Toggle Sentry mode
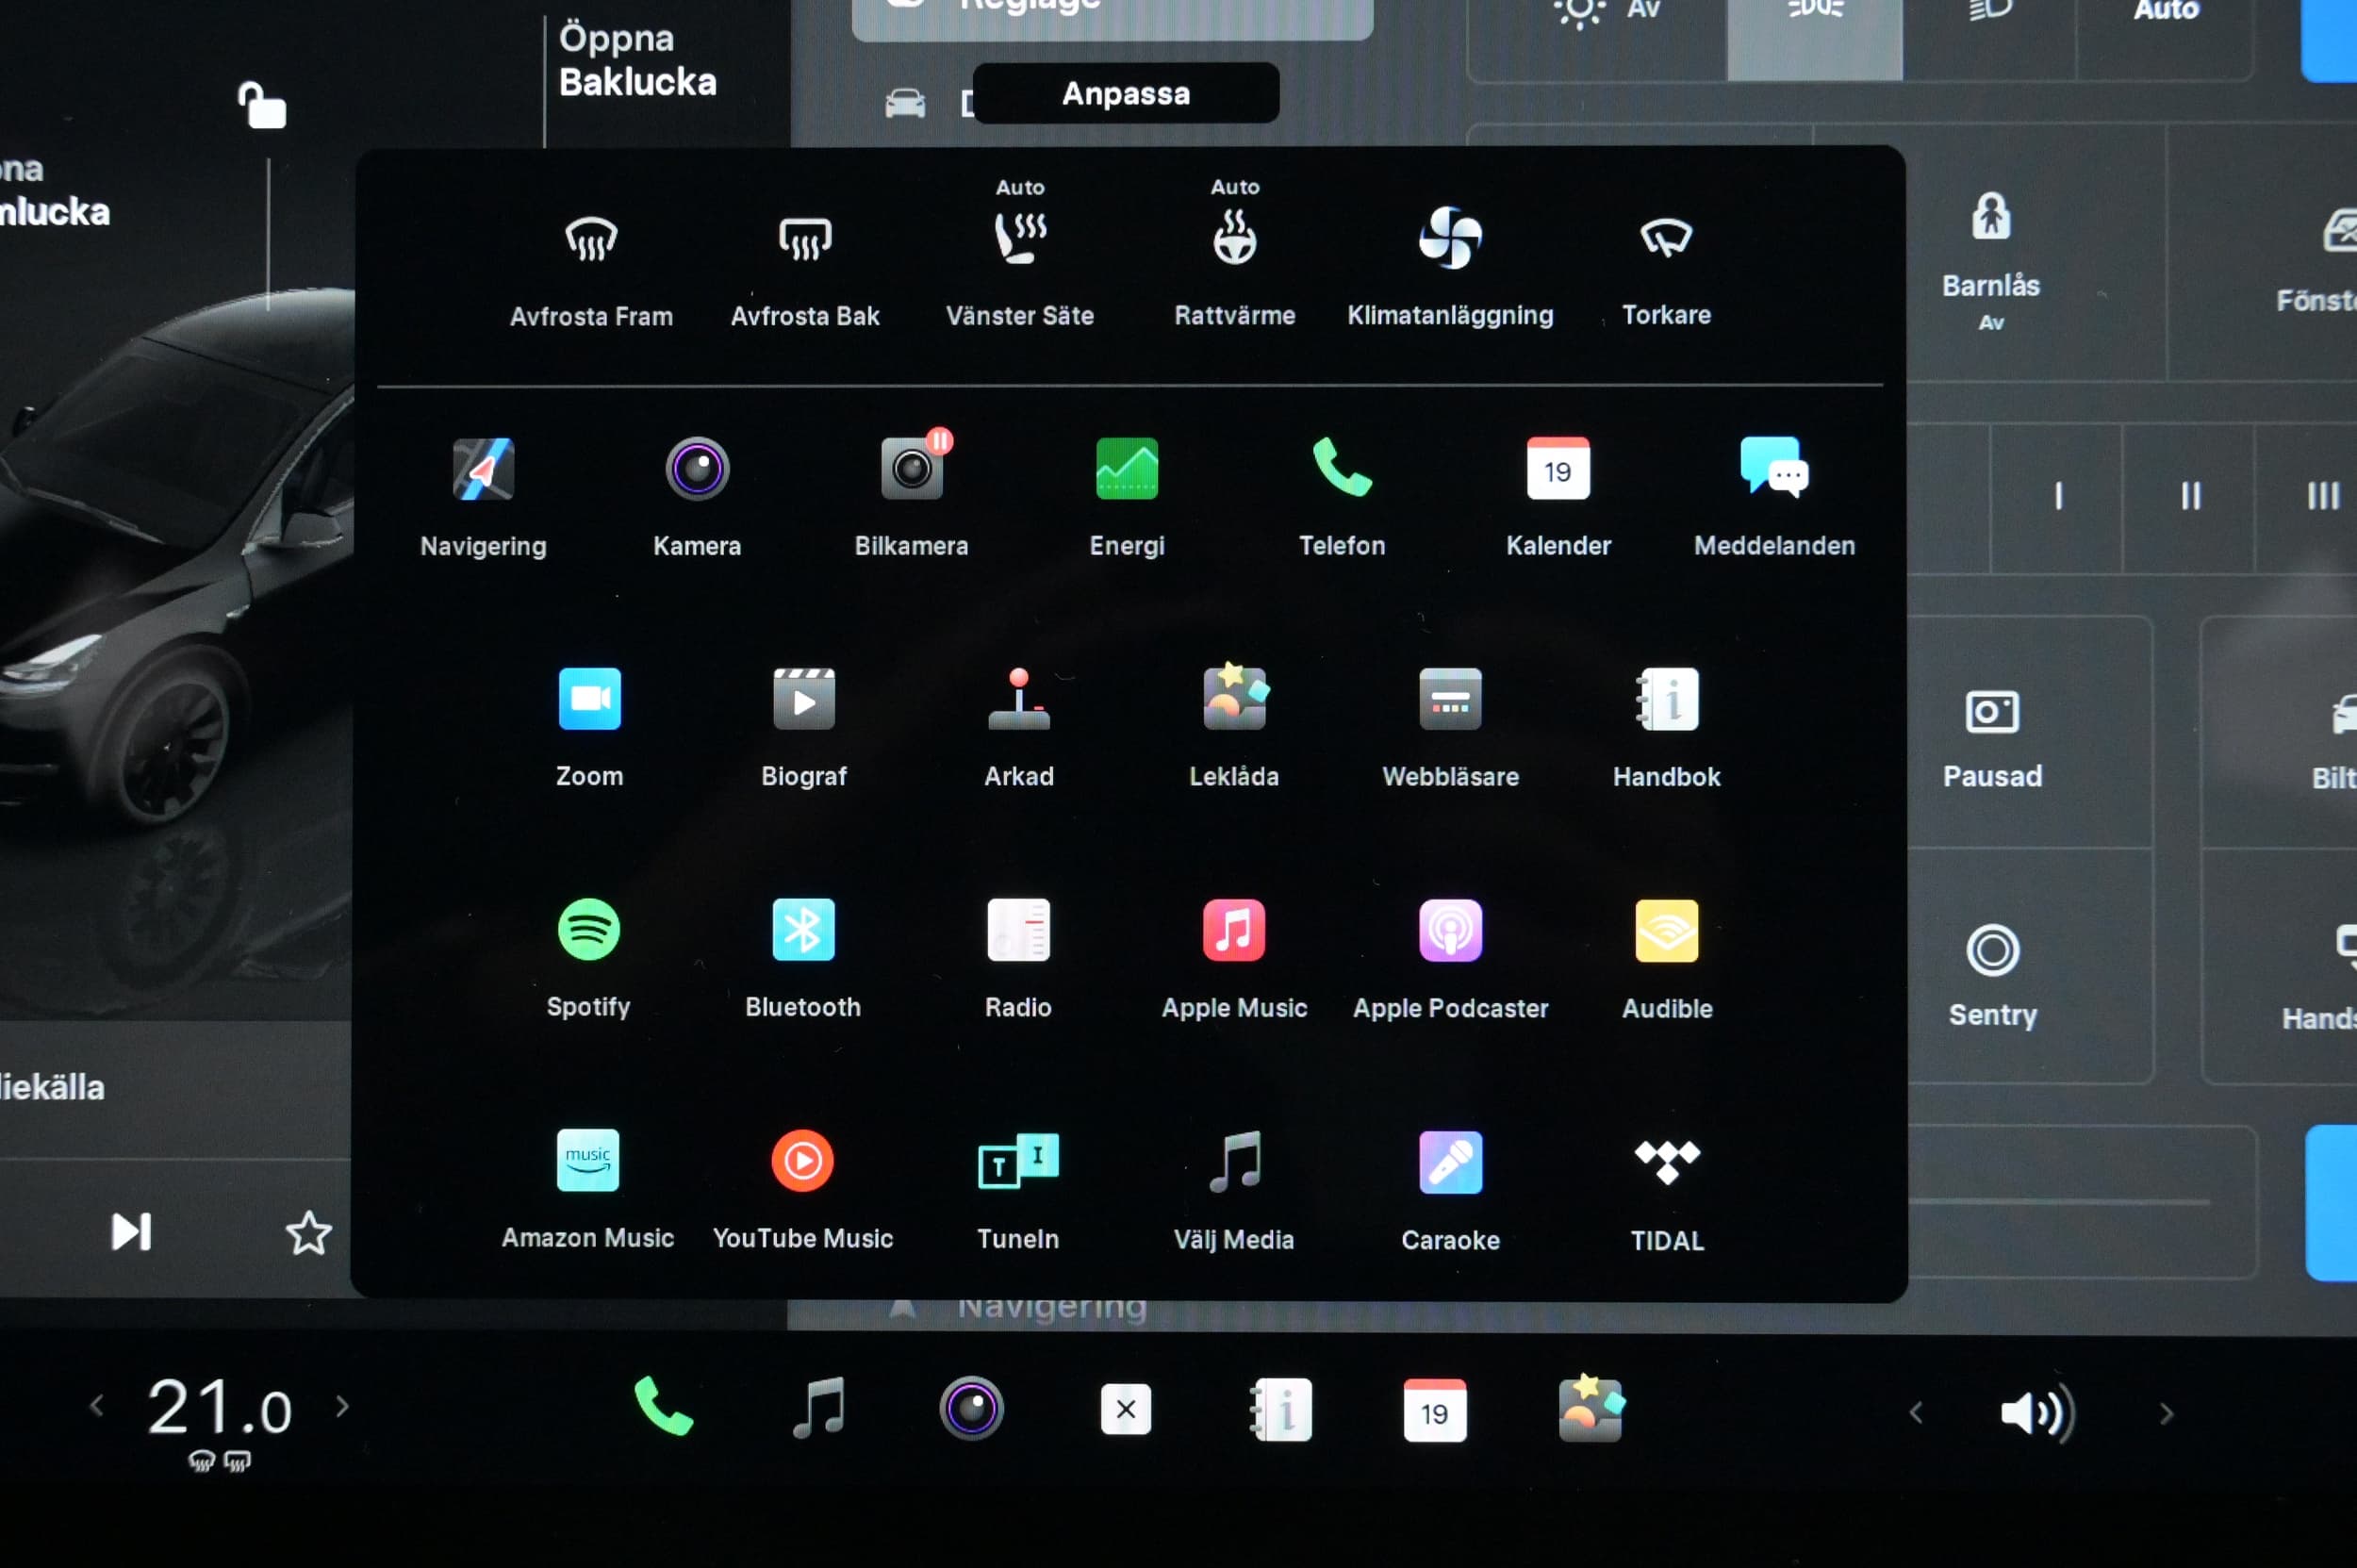2357x1568 pixels. pos(1992,975)
